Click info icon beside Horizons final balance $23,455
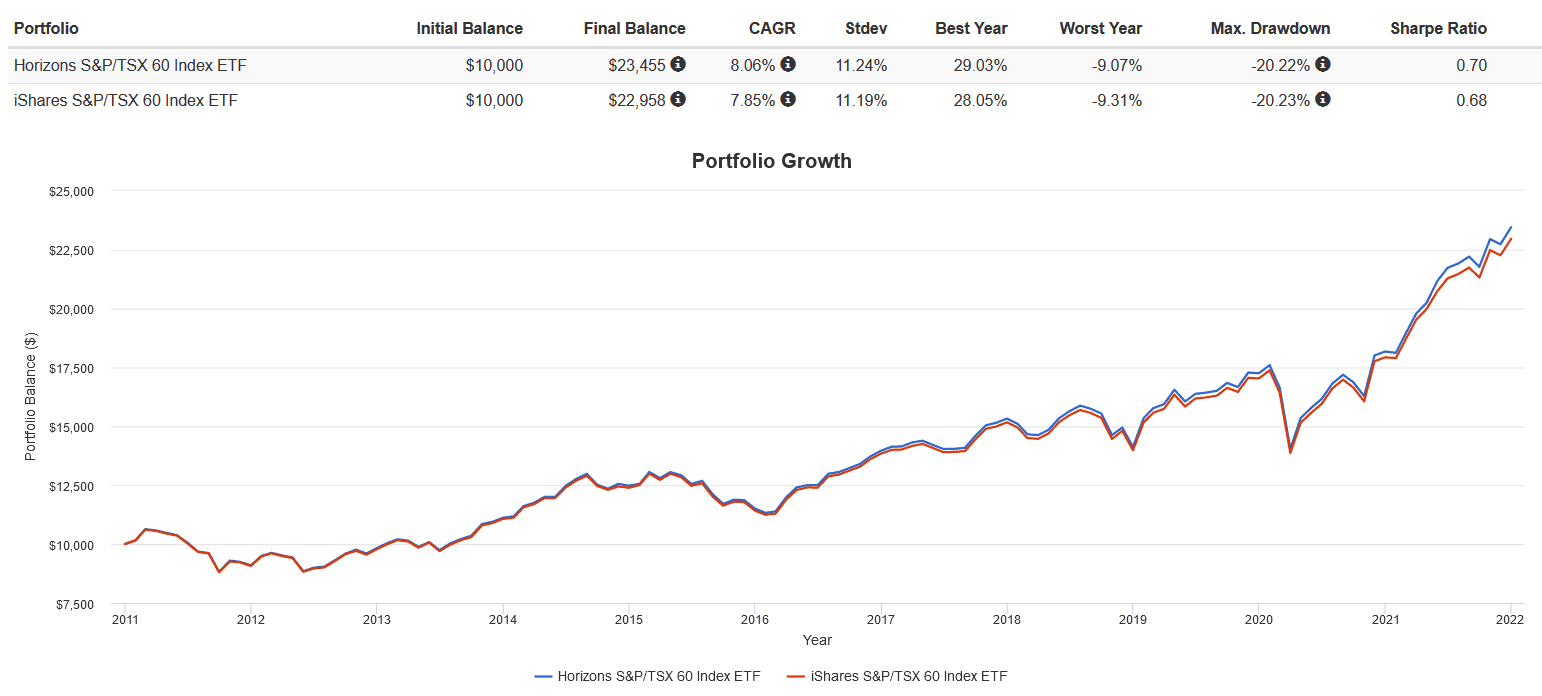This screenshot has width=1542, height=696. 678,65
